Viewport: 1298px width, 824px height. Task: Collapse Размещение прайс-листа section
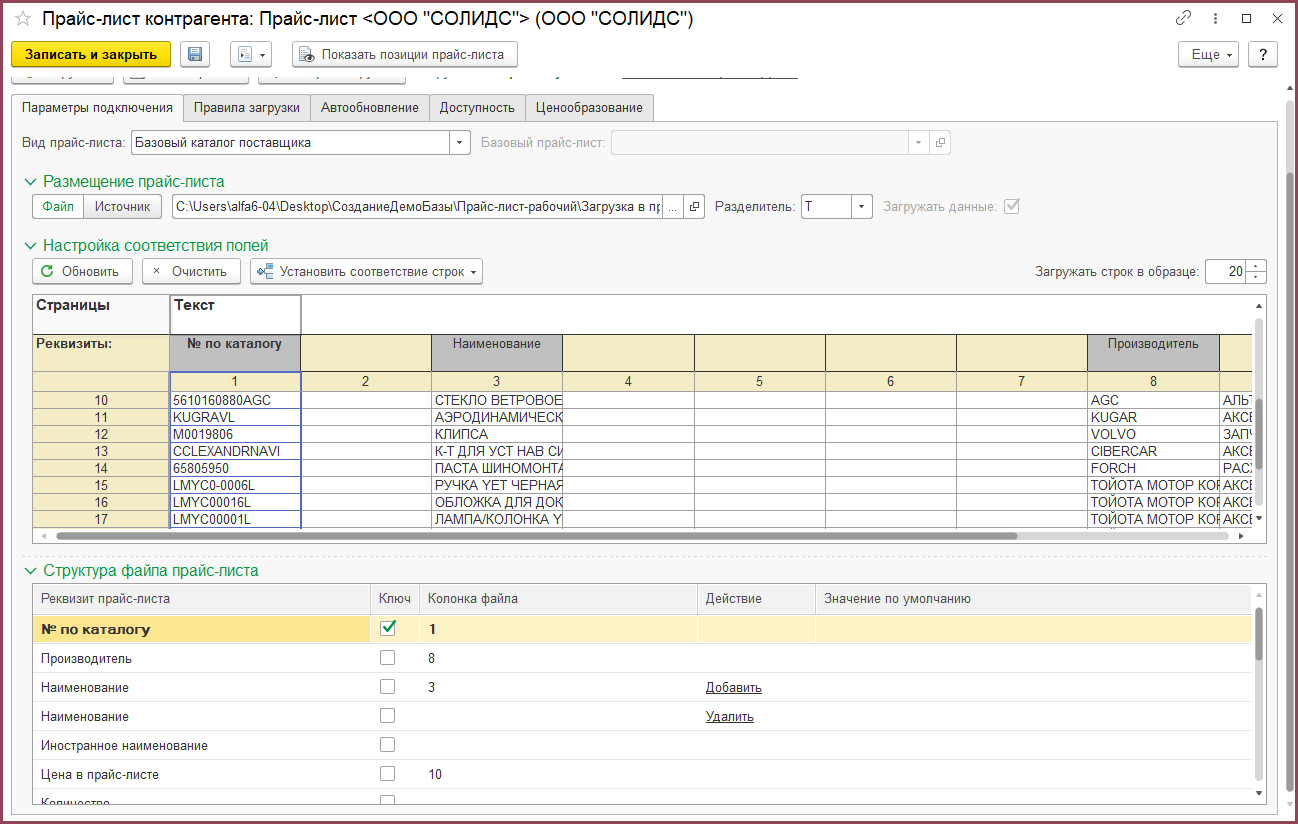click(x=30, y=182)
